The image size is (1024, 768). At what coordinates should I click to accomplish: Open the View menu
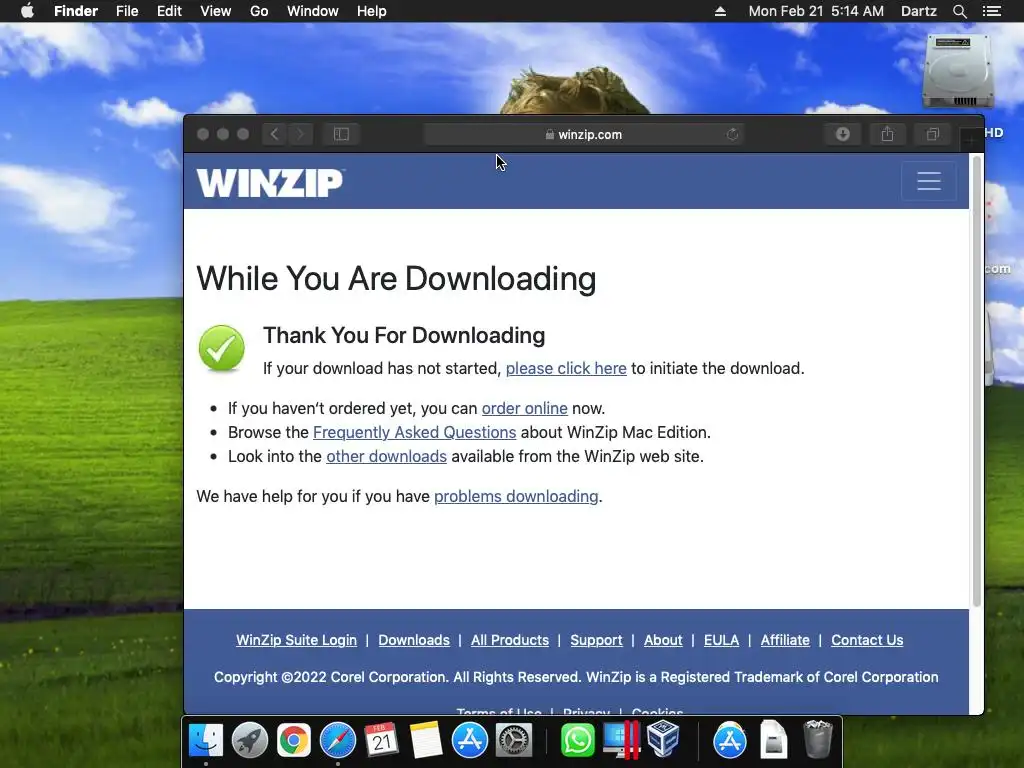216,11
